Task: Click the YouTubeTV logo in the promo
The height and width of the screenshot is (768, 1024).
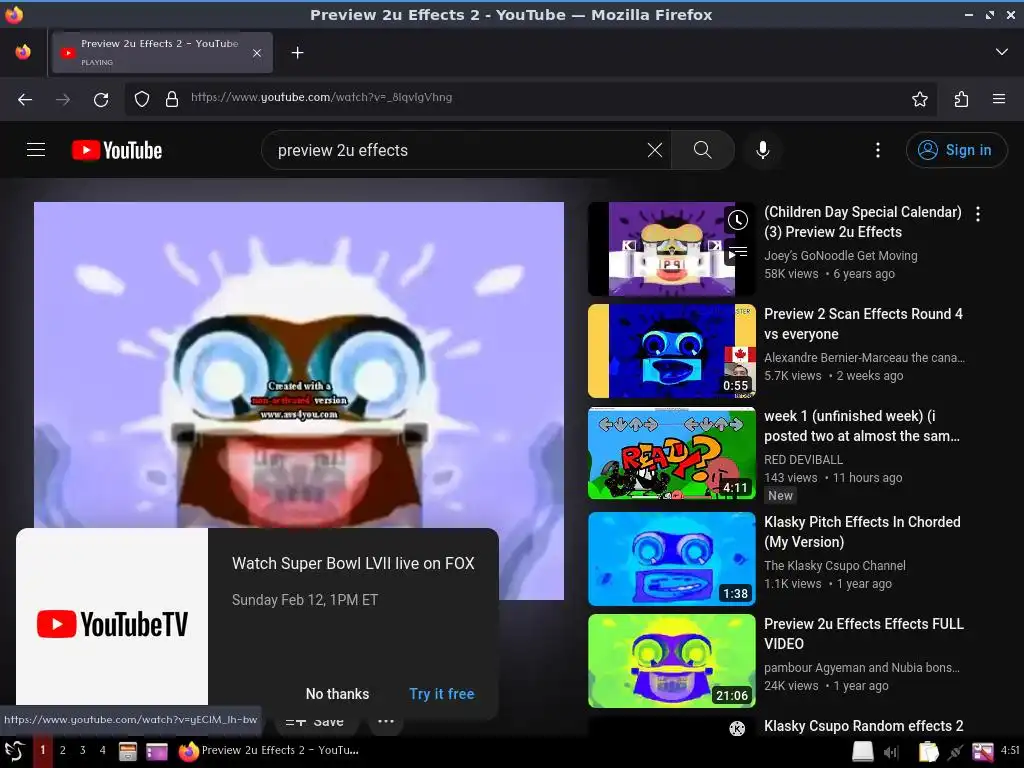Action: [112, 624]
